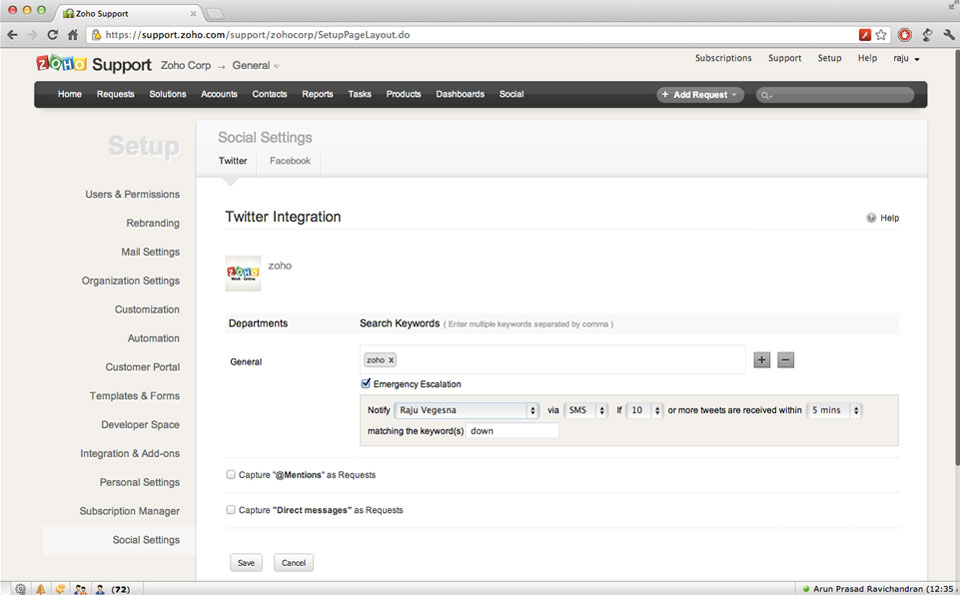The image size is (960, 595).
Task: Click the Zoho logo in the header
Action: point(61,63)
